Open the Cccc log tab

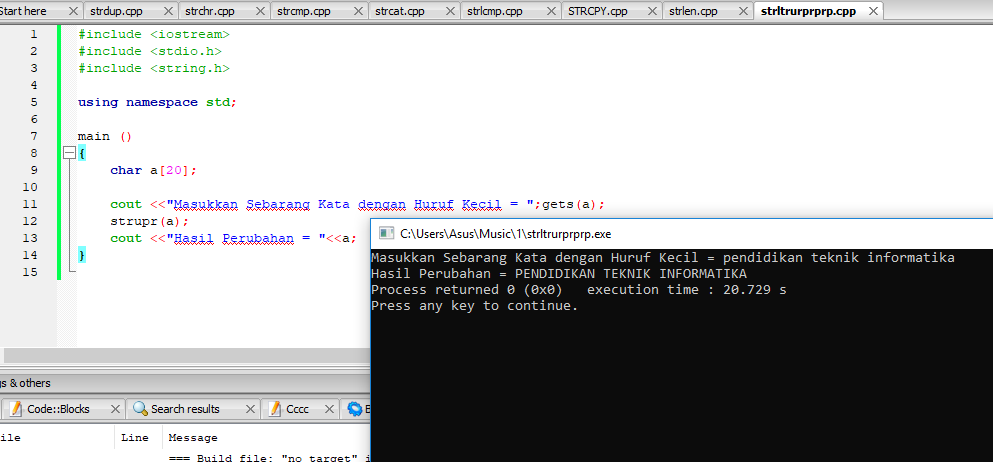coord(297,409)
